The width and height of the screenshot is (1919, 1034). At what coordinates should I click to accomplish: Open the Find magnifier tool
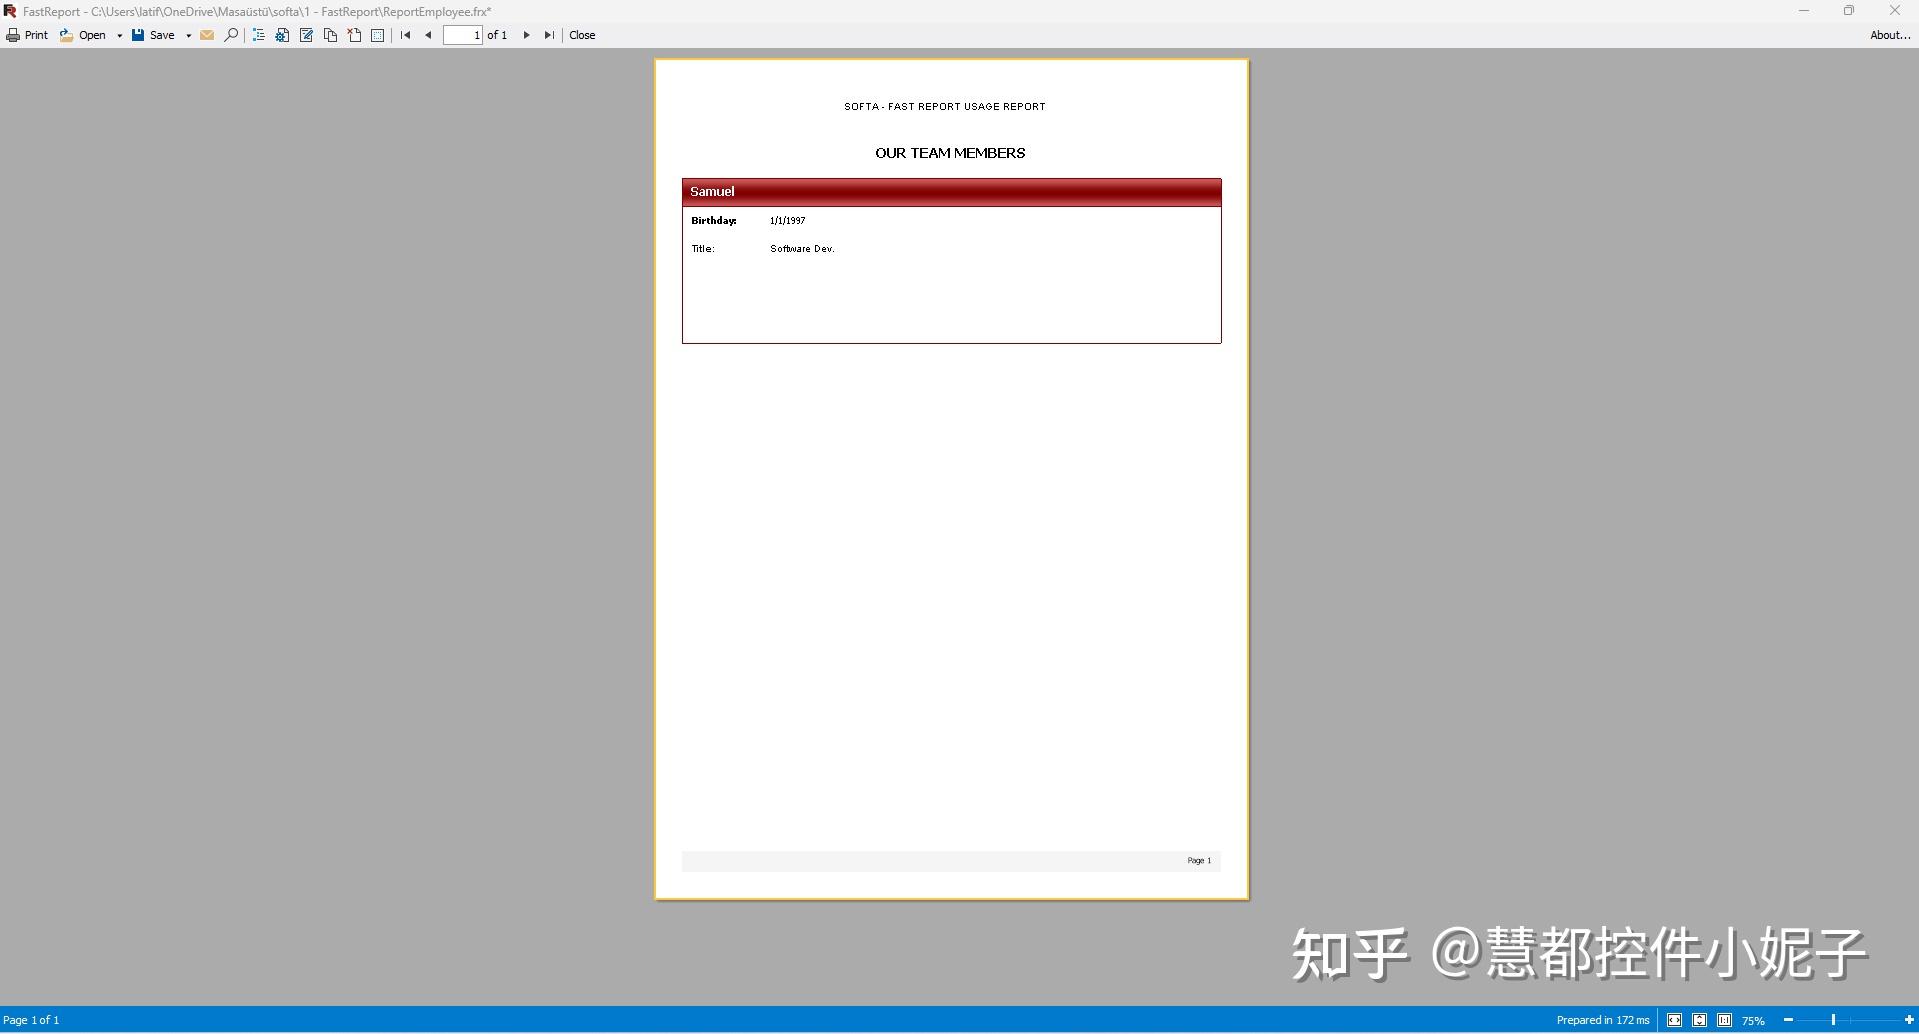pos(231,35)
